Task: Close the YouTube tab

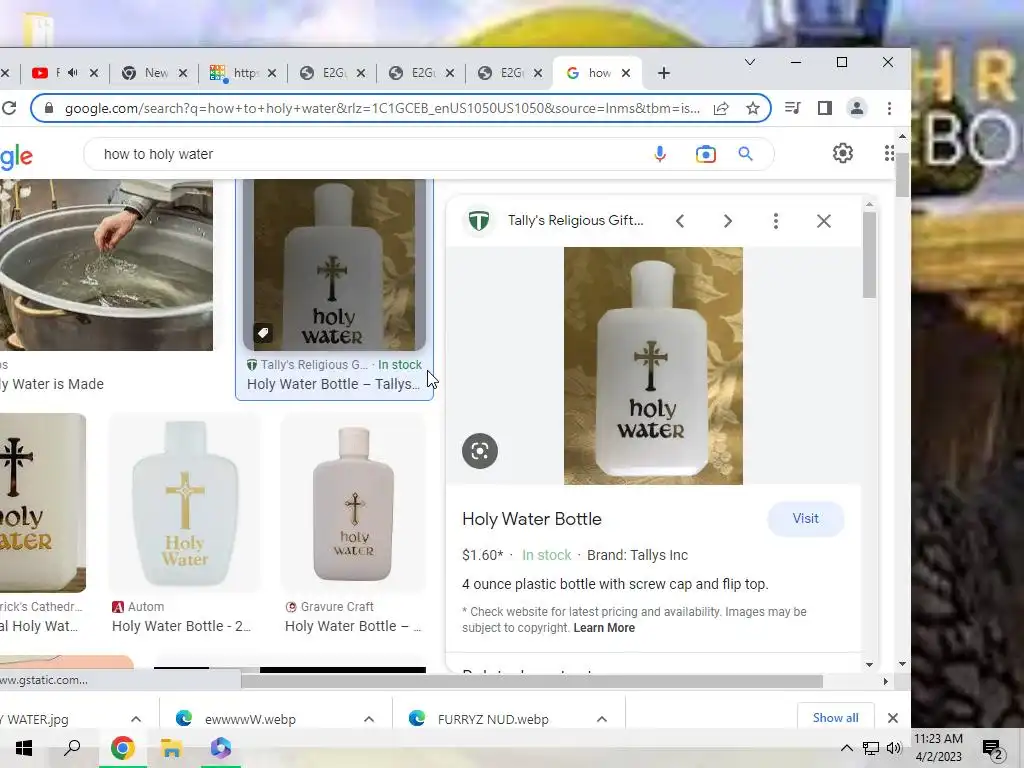Action: coord(93,73)
